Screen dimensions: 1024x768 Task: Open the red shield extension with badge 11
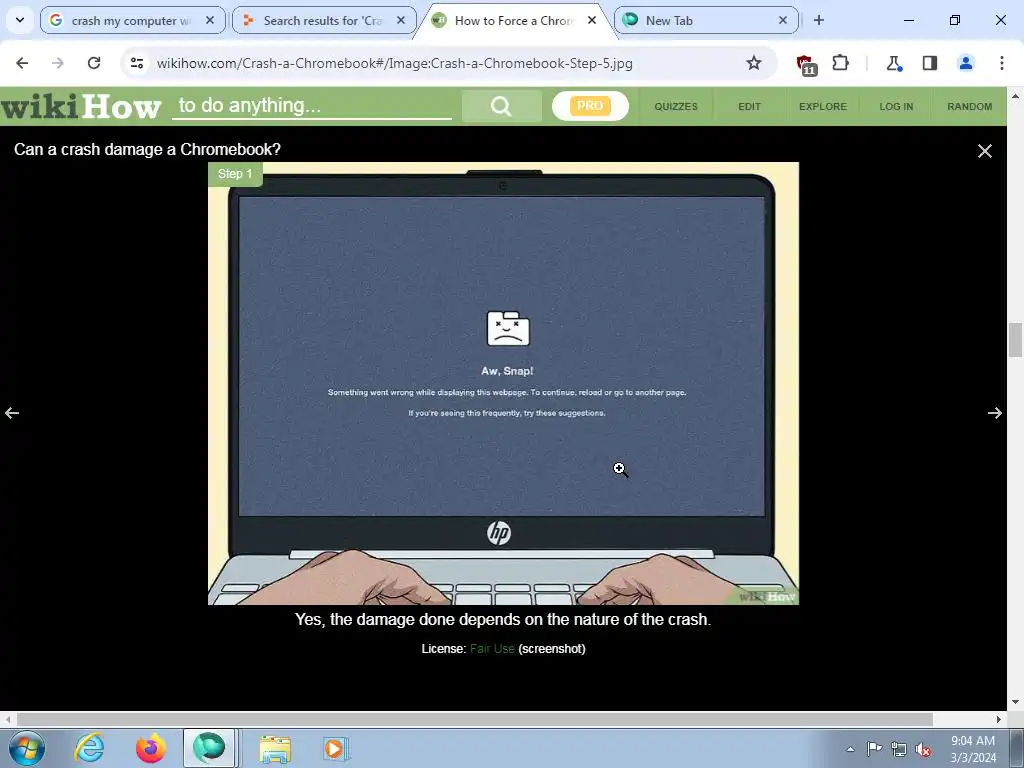click(806, 65)
